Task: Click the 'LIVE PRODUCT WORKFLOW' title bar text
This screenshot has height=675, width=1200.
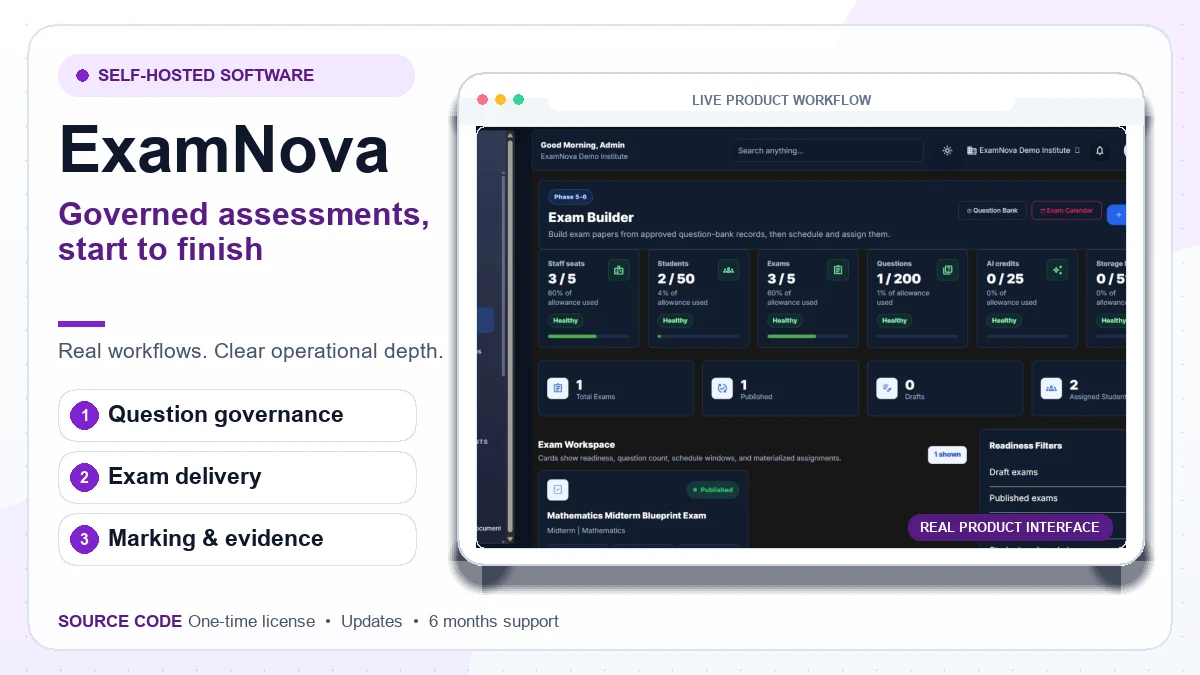Action: [x=781, y=100]
